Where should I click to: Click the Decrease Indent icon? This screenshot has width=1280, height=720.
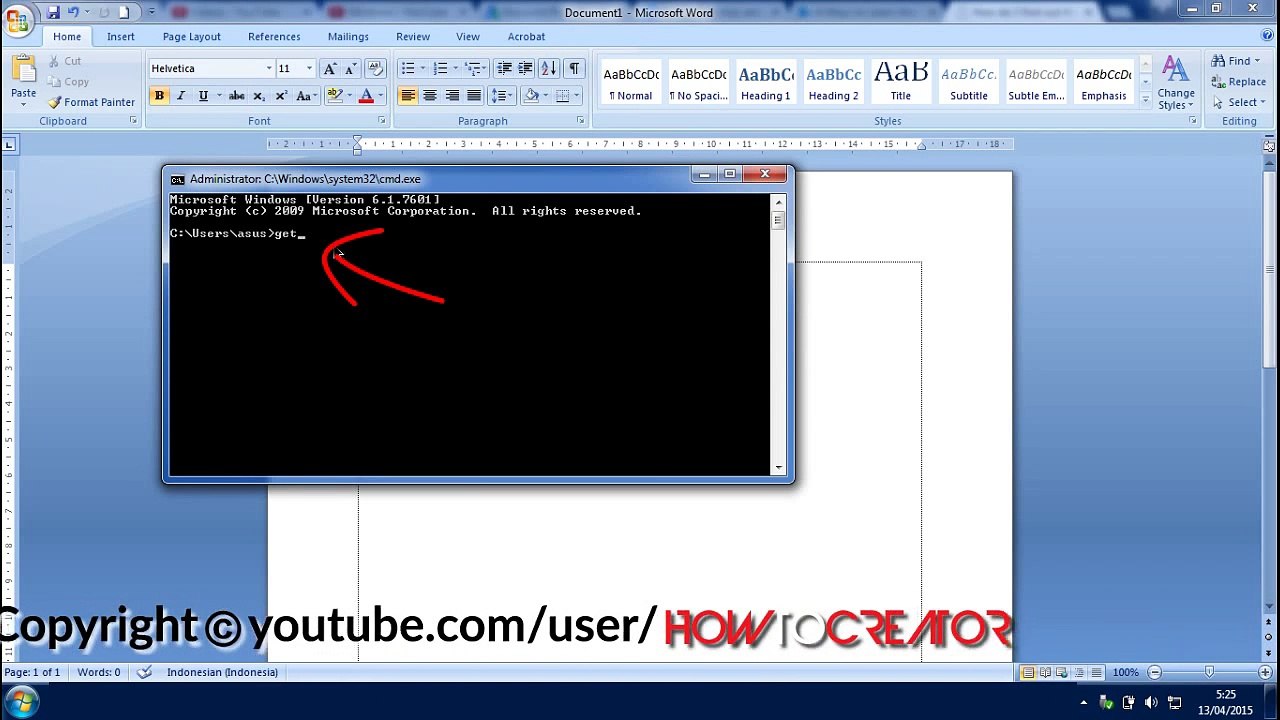click(x=504, y=69)
